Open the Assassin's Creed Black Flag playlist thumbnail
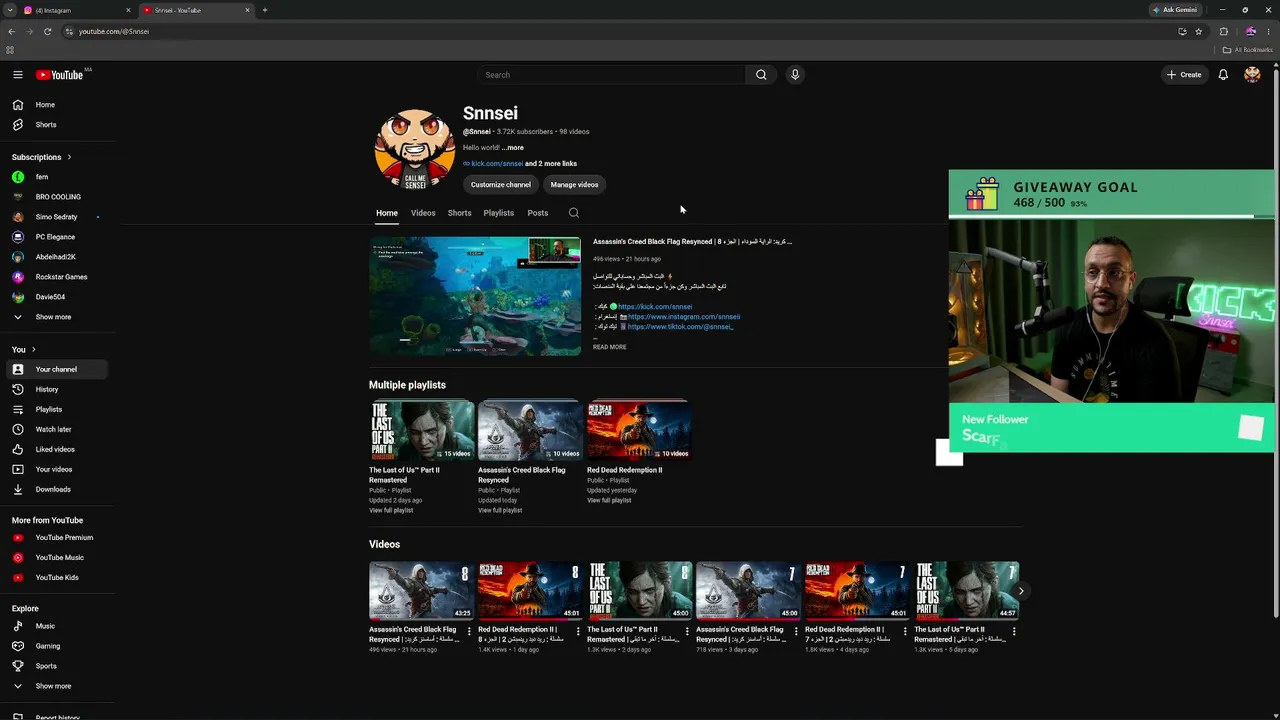 click(530, 431)
